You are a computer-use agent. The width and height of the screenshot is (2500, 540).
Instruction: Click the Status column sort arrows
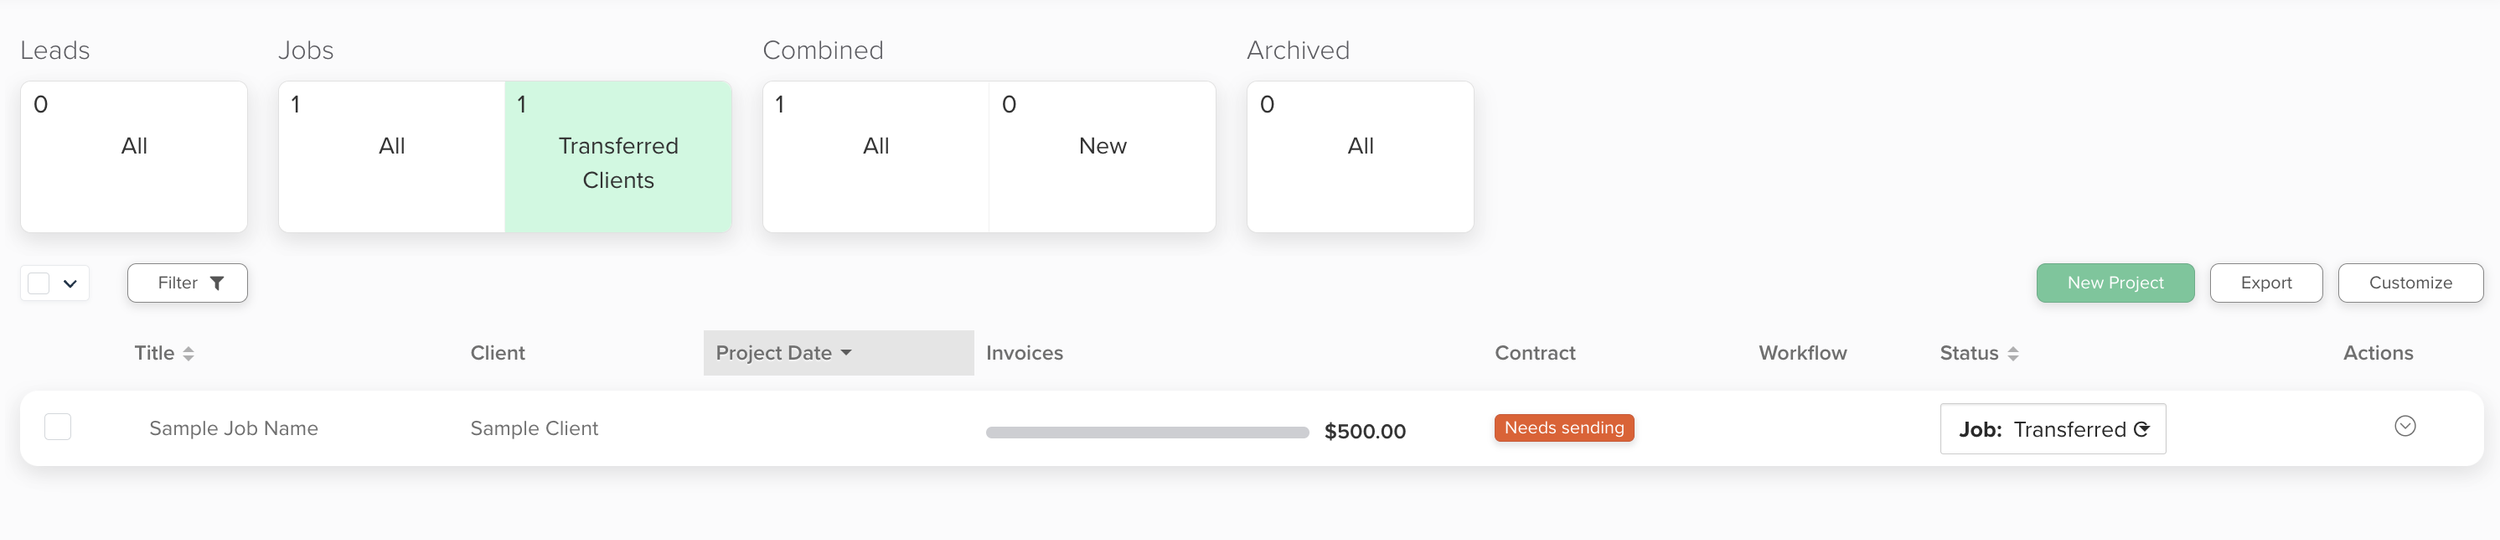(x=2013, y=353)
